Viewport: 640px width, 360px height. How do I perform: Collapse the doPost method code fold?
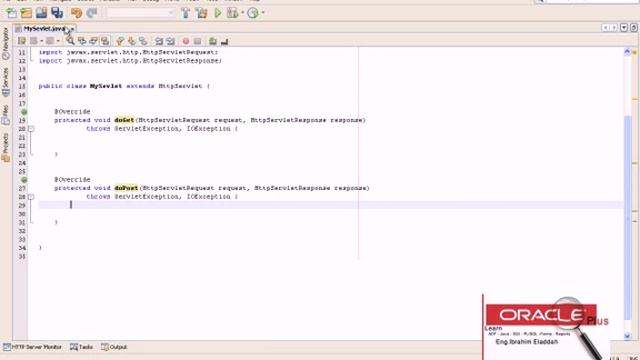[31, 197]
